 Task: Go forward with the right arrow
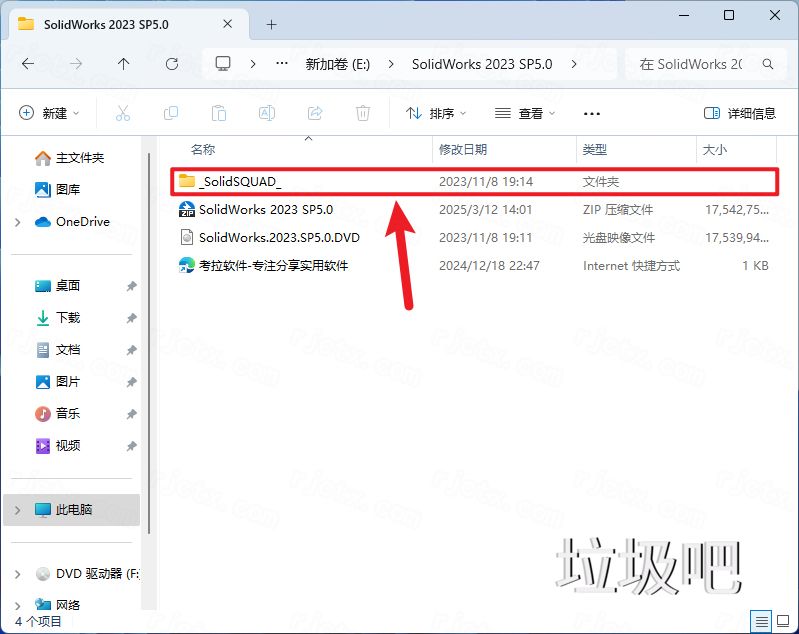76,64
